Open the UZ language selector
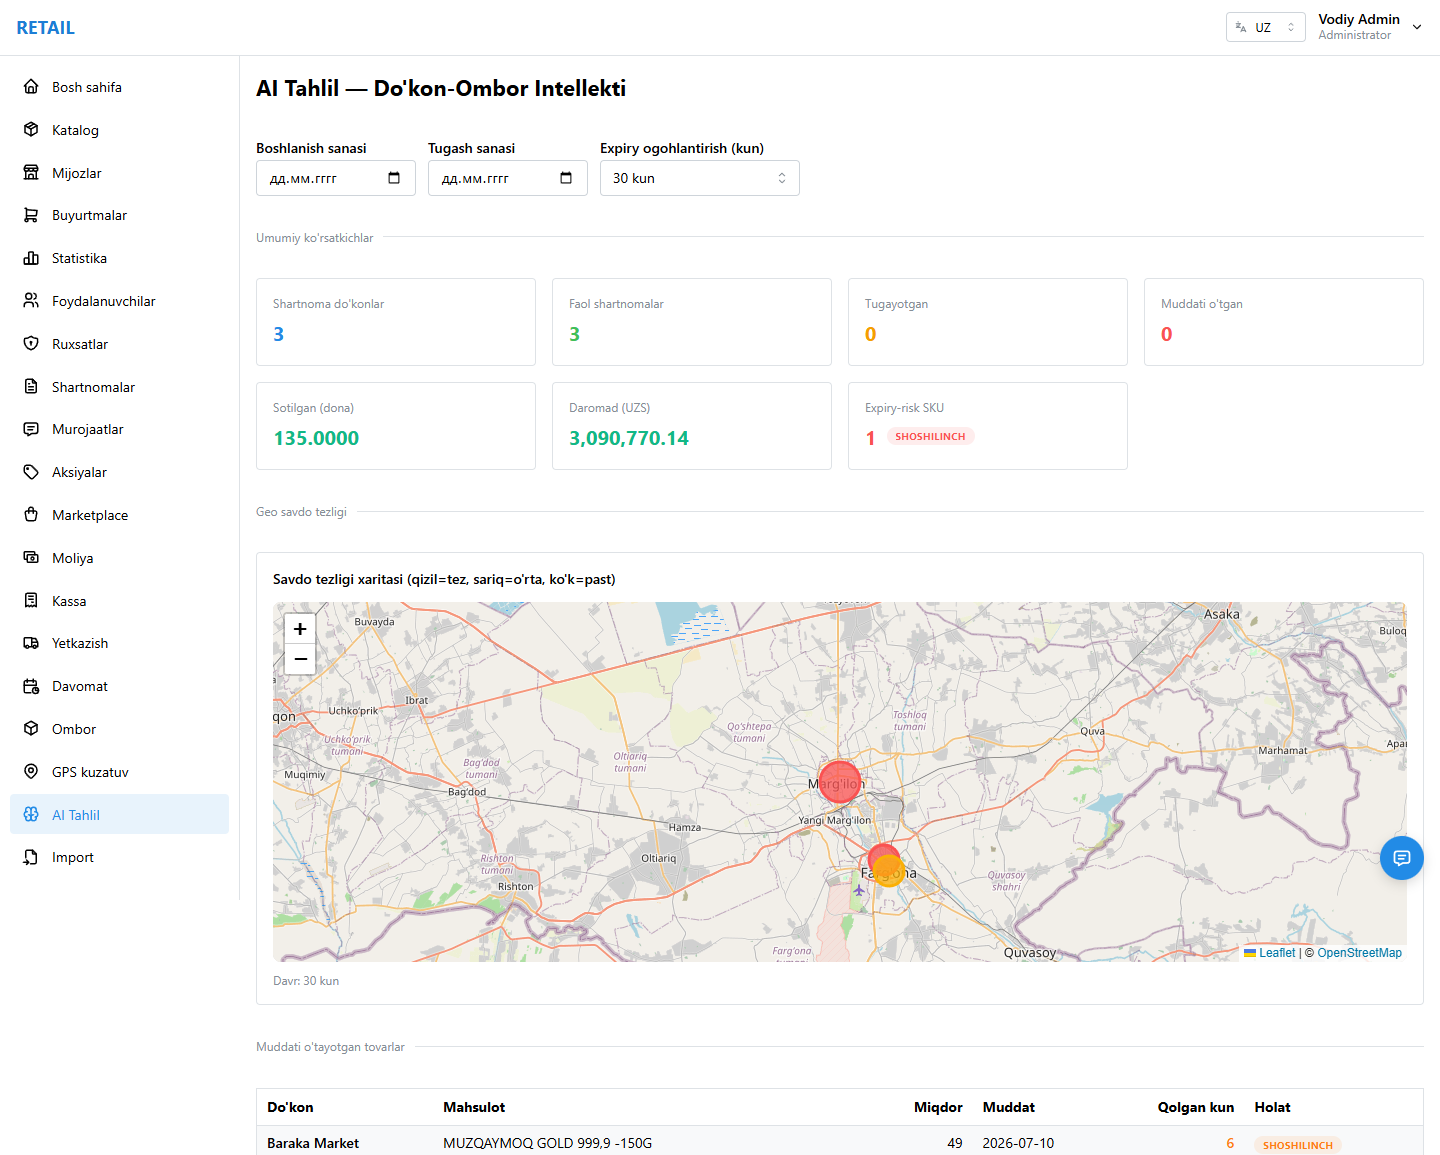Image resolution: width=1440 pixels, height=1155 pixels. (1266, 27)
